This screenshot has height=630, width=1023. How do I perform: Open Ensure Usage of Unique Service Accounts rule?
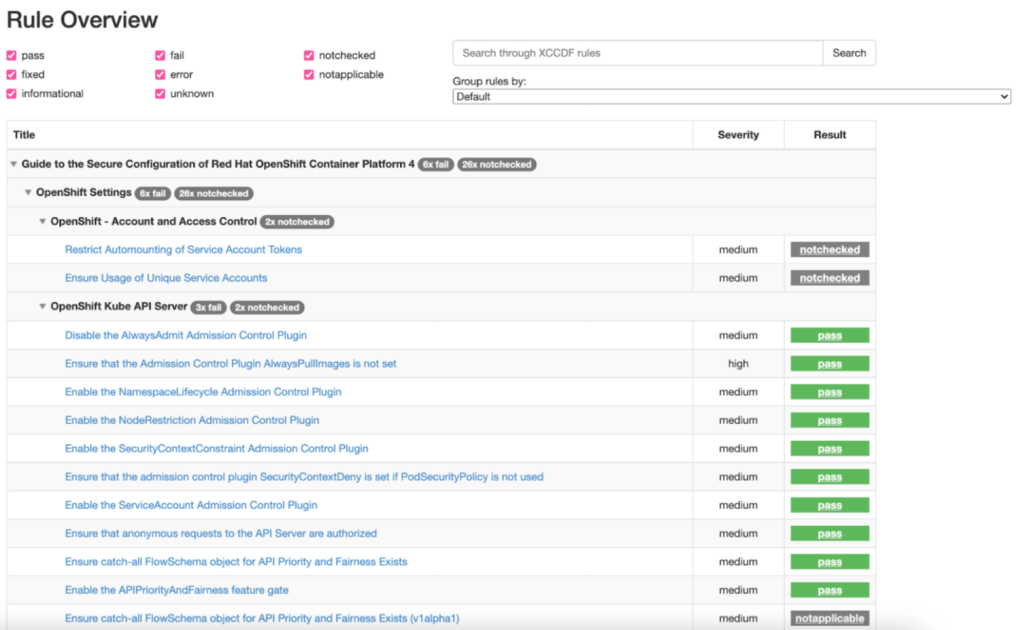tap(166, 278)
